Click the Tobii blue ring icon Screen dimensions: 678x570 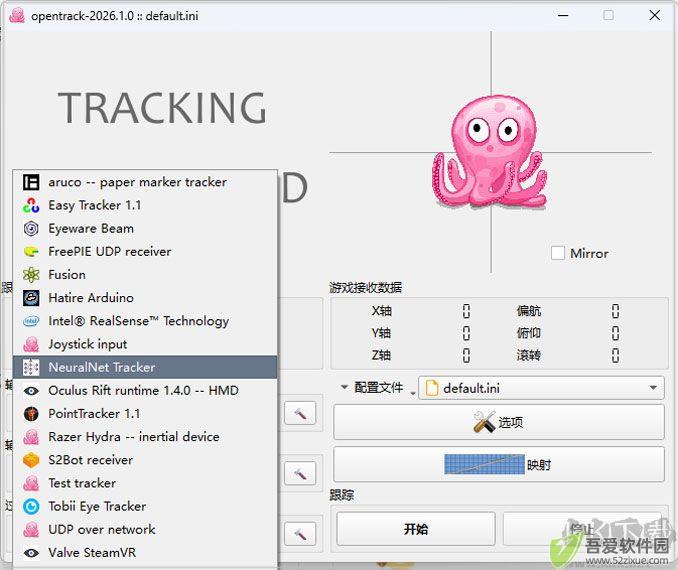pyautogui.click(x=31, y=506)
